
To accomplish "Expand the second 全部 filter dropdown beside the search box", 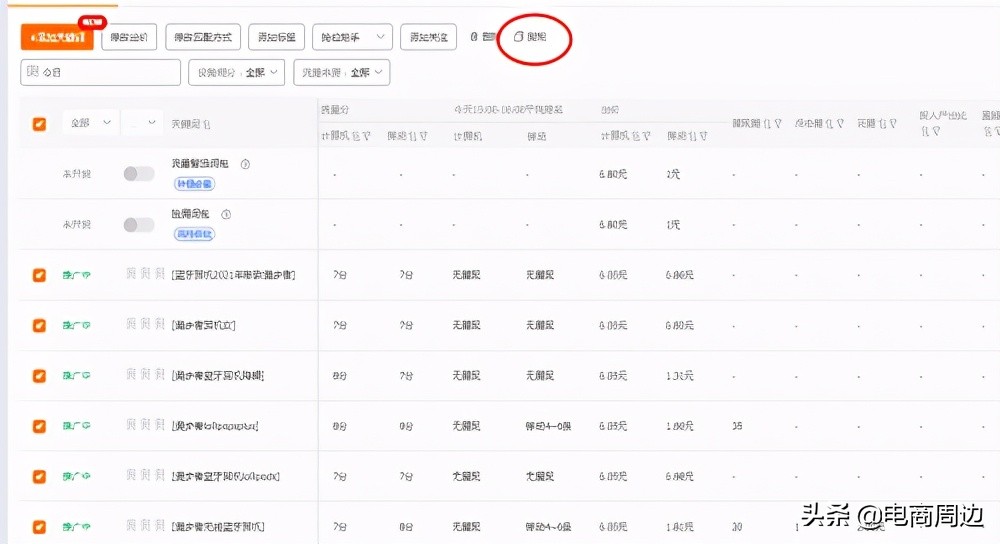I will point(342,72).
